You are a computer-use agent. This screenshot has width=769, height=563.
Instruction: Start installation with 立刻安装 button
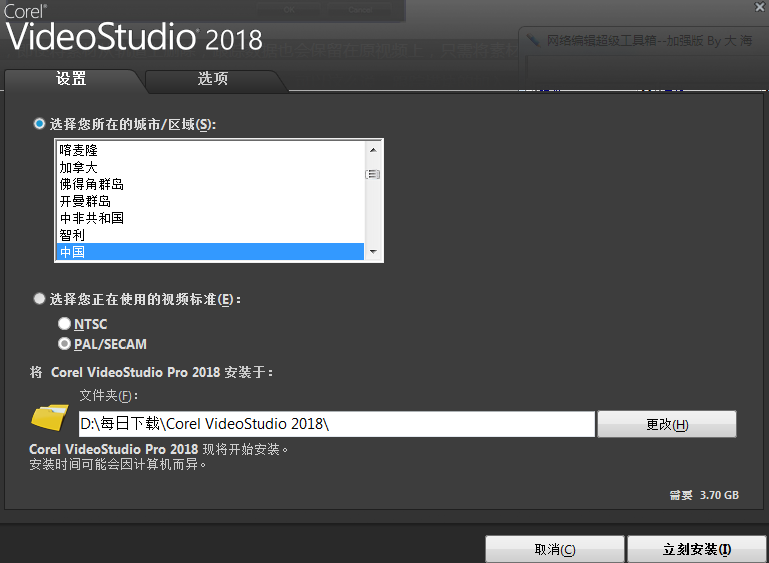(x=696, y=549)
